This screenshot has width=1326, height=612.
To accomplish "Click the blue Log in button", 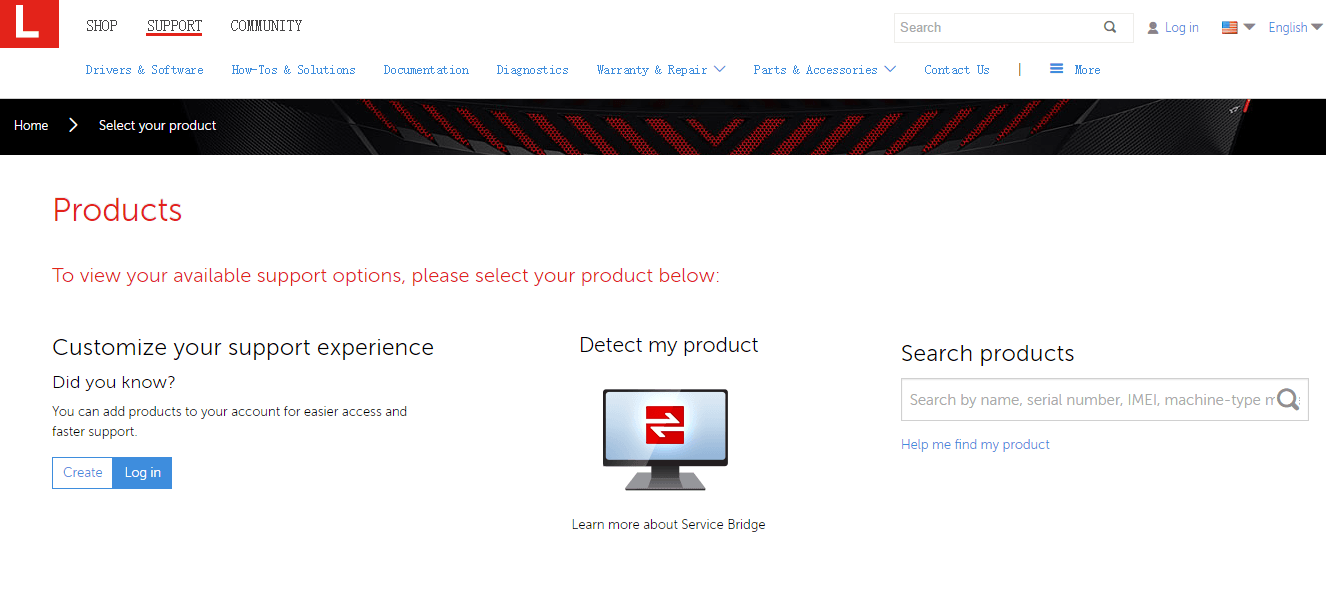I will click(x=142, y=473).
